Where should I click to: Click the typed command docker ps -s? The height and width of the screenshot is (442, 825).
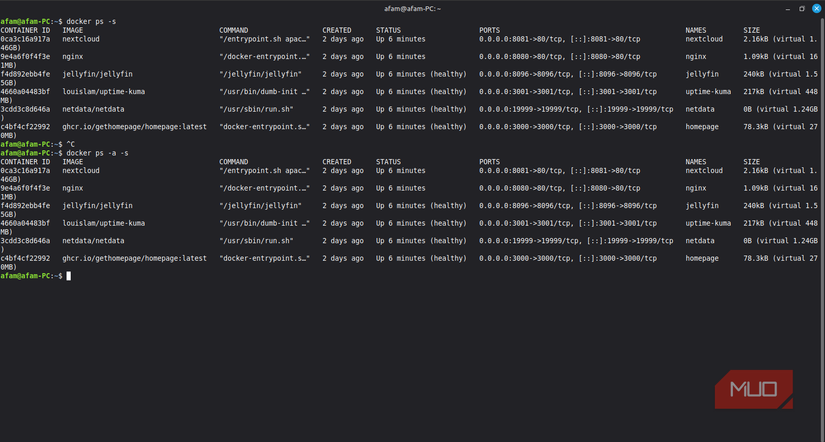(91, 22)
